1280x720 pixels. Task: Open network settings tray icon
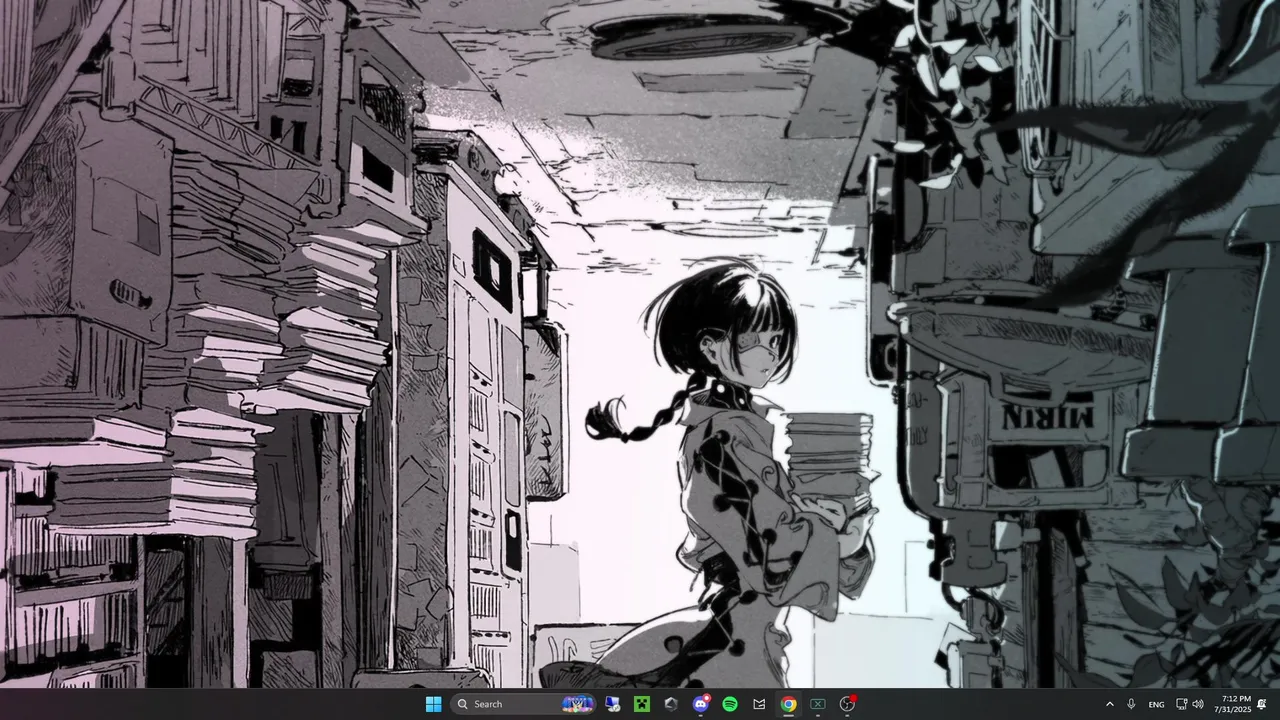[1181, 704]
